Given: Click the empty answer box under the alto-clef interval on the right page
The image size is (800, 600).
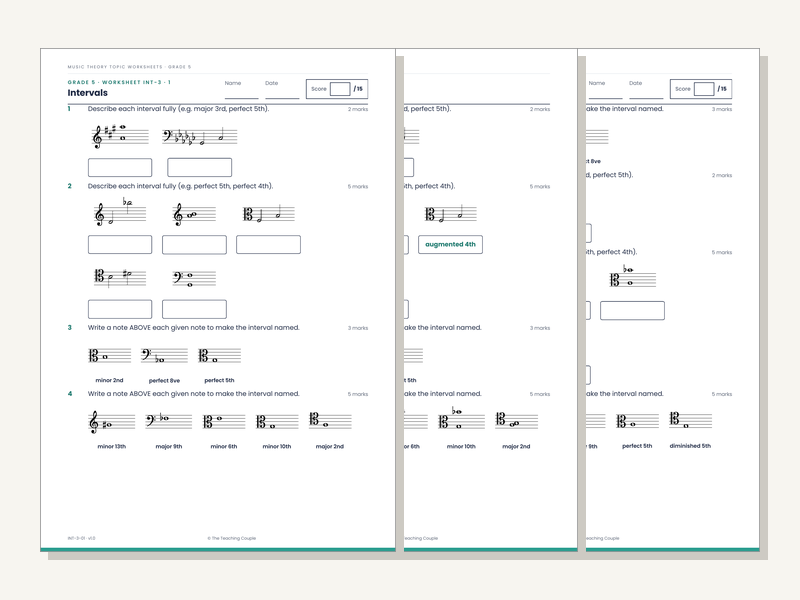Looking at the screenshot, I should (632, 310).
